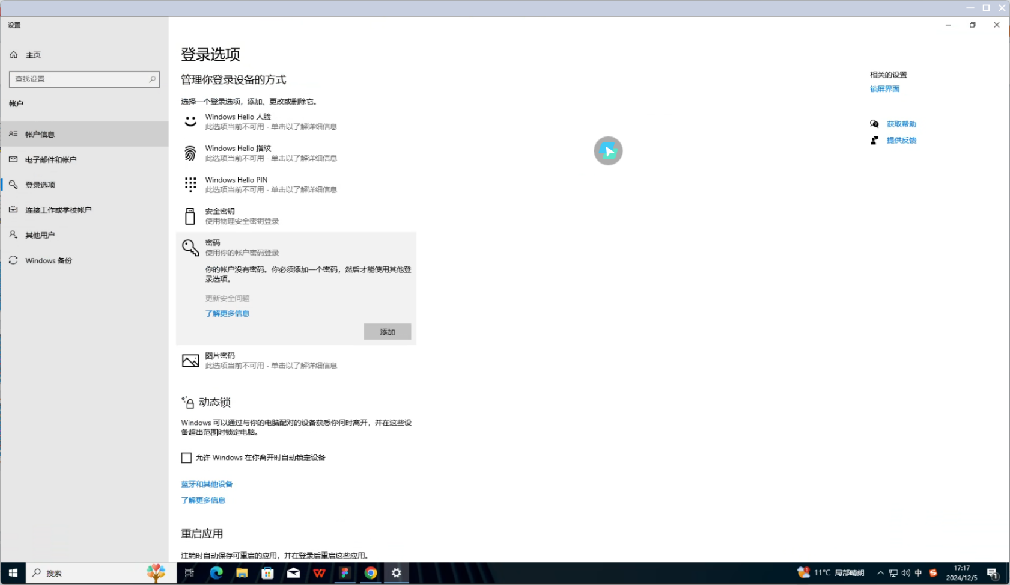Open Task View from the taskbar

(x=189, y=573)
